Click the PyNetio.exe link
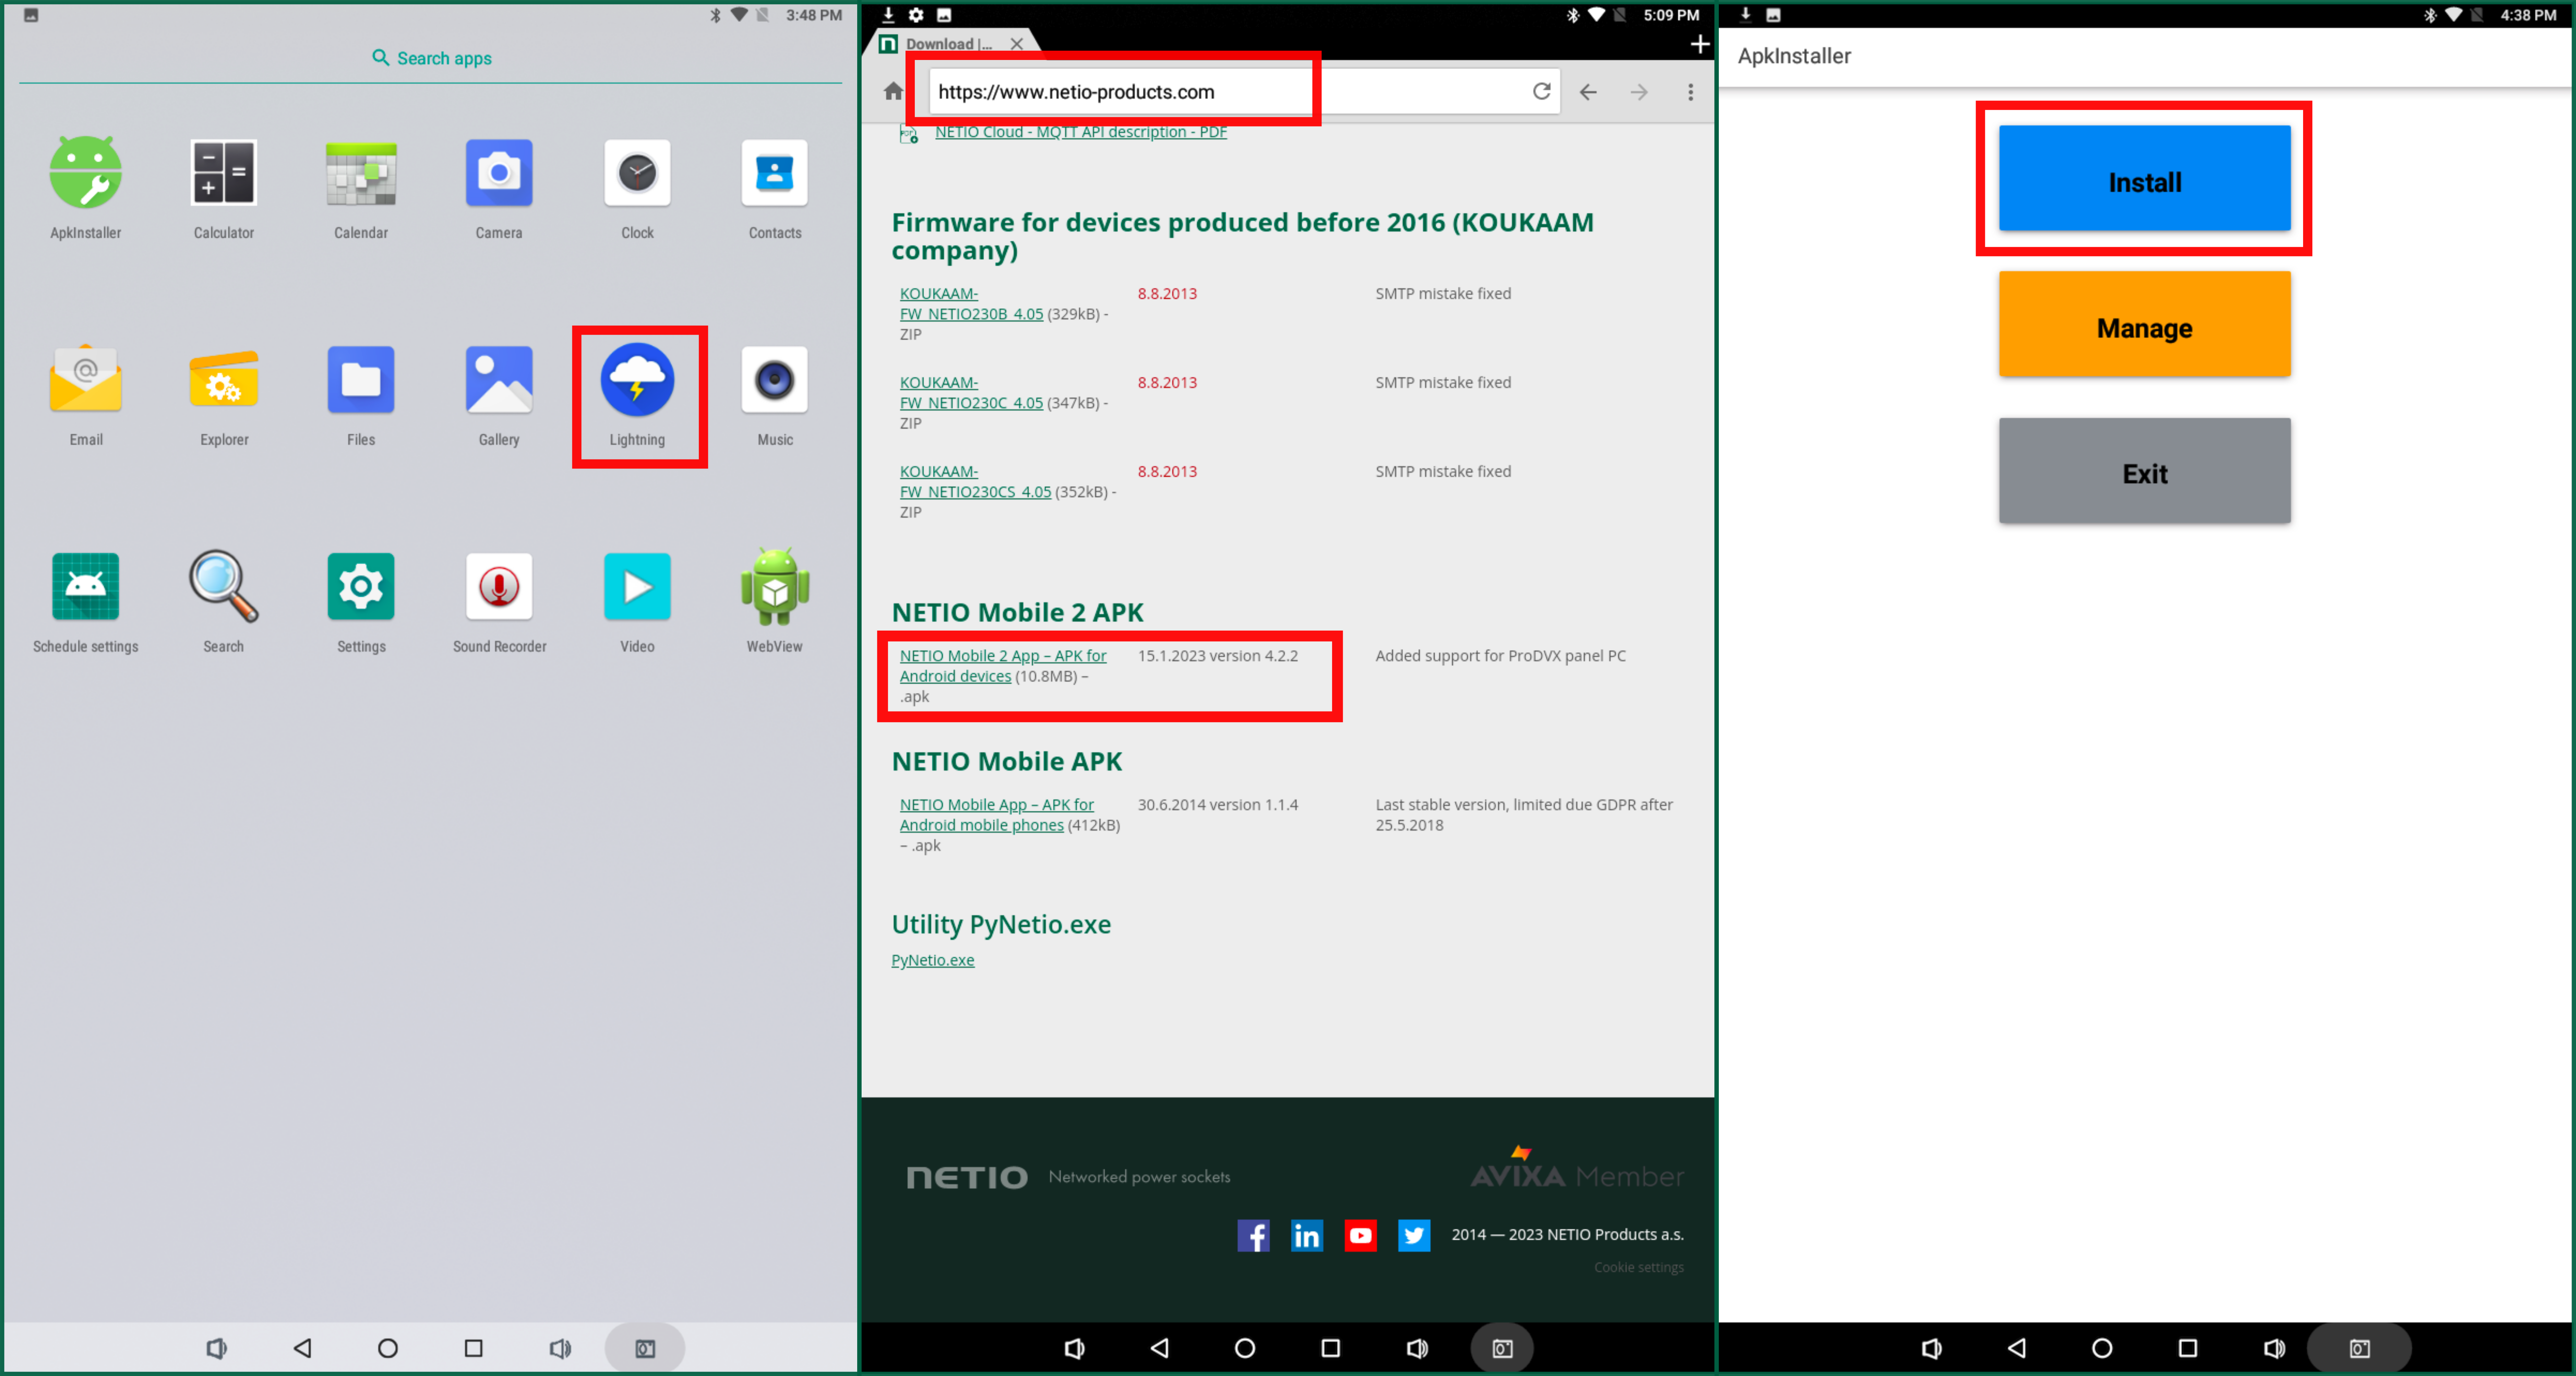Image resolution: width=2576 pixels, height=1376 pixels. (933, 960)
